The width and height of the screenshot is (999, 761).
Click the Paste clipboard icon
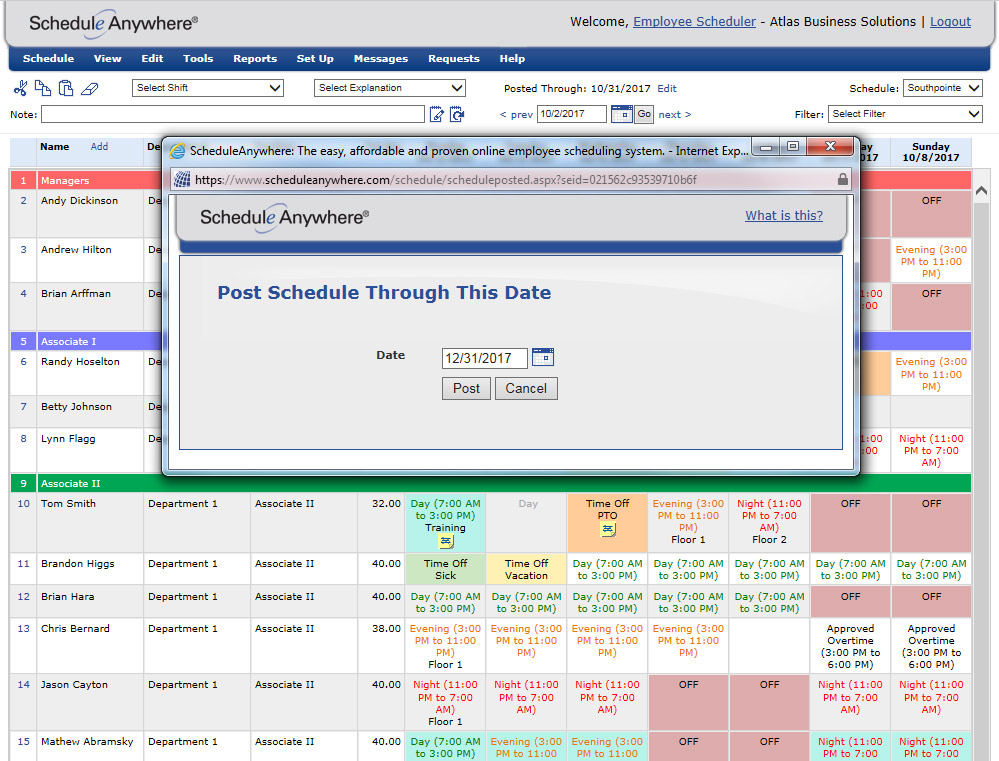click(x=66, y=88)
